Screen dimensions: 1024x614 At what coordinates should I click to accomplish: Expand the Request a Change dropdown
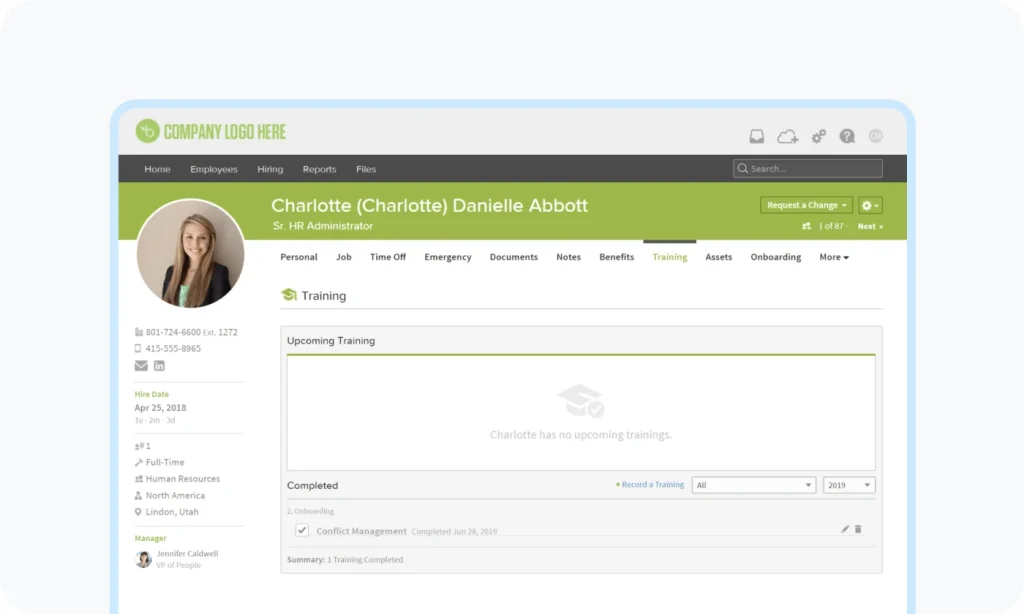(x=806, y=205)
